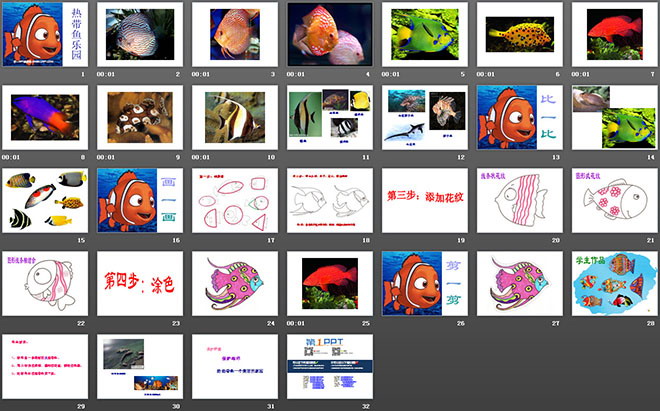Choose slide 5 with lone green angelfish
The height and width of the screenshot is (411, 660).
[x=425, y=35]
